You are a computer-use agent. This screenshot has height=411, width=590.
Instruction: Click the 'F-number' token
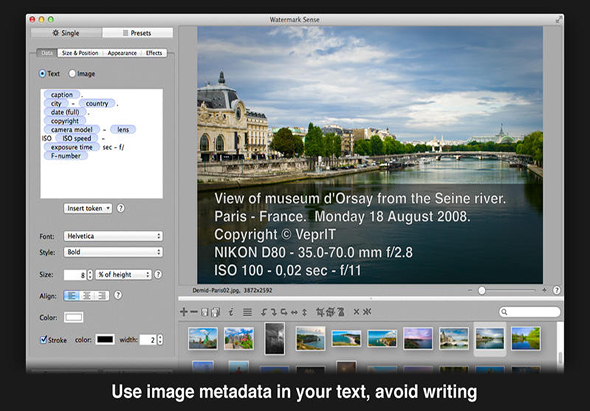click(66, 156)
